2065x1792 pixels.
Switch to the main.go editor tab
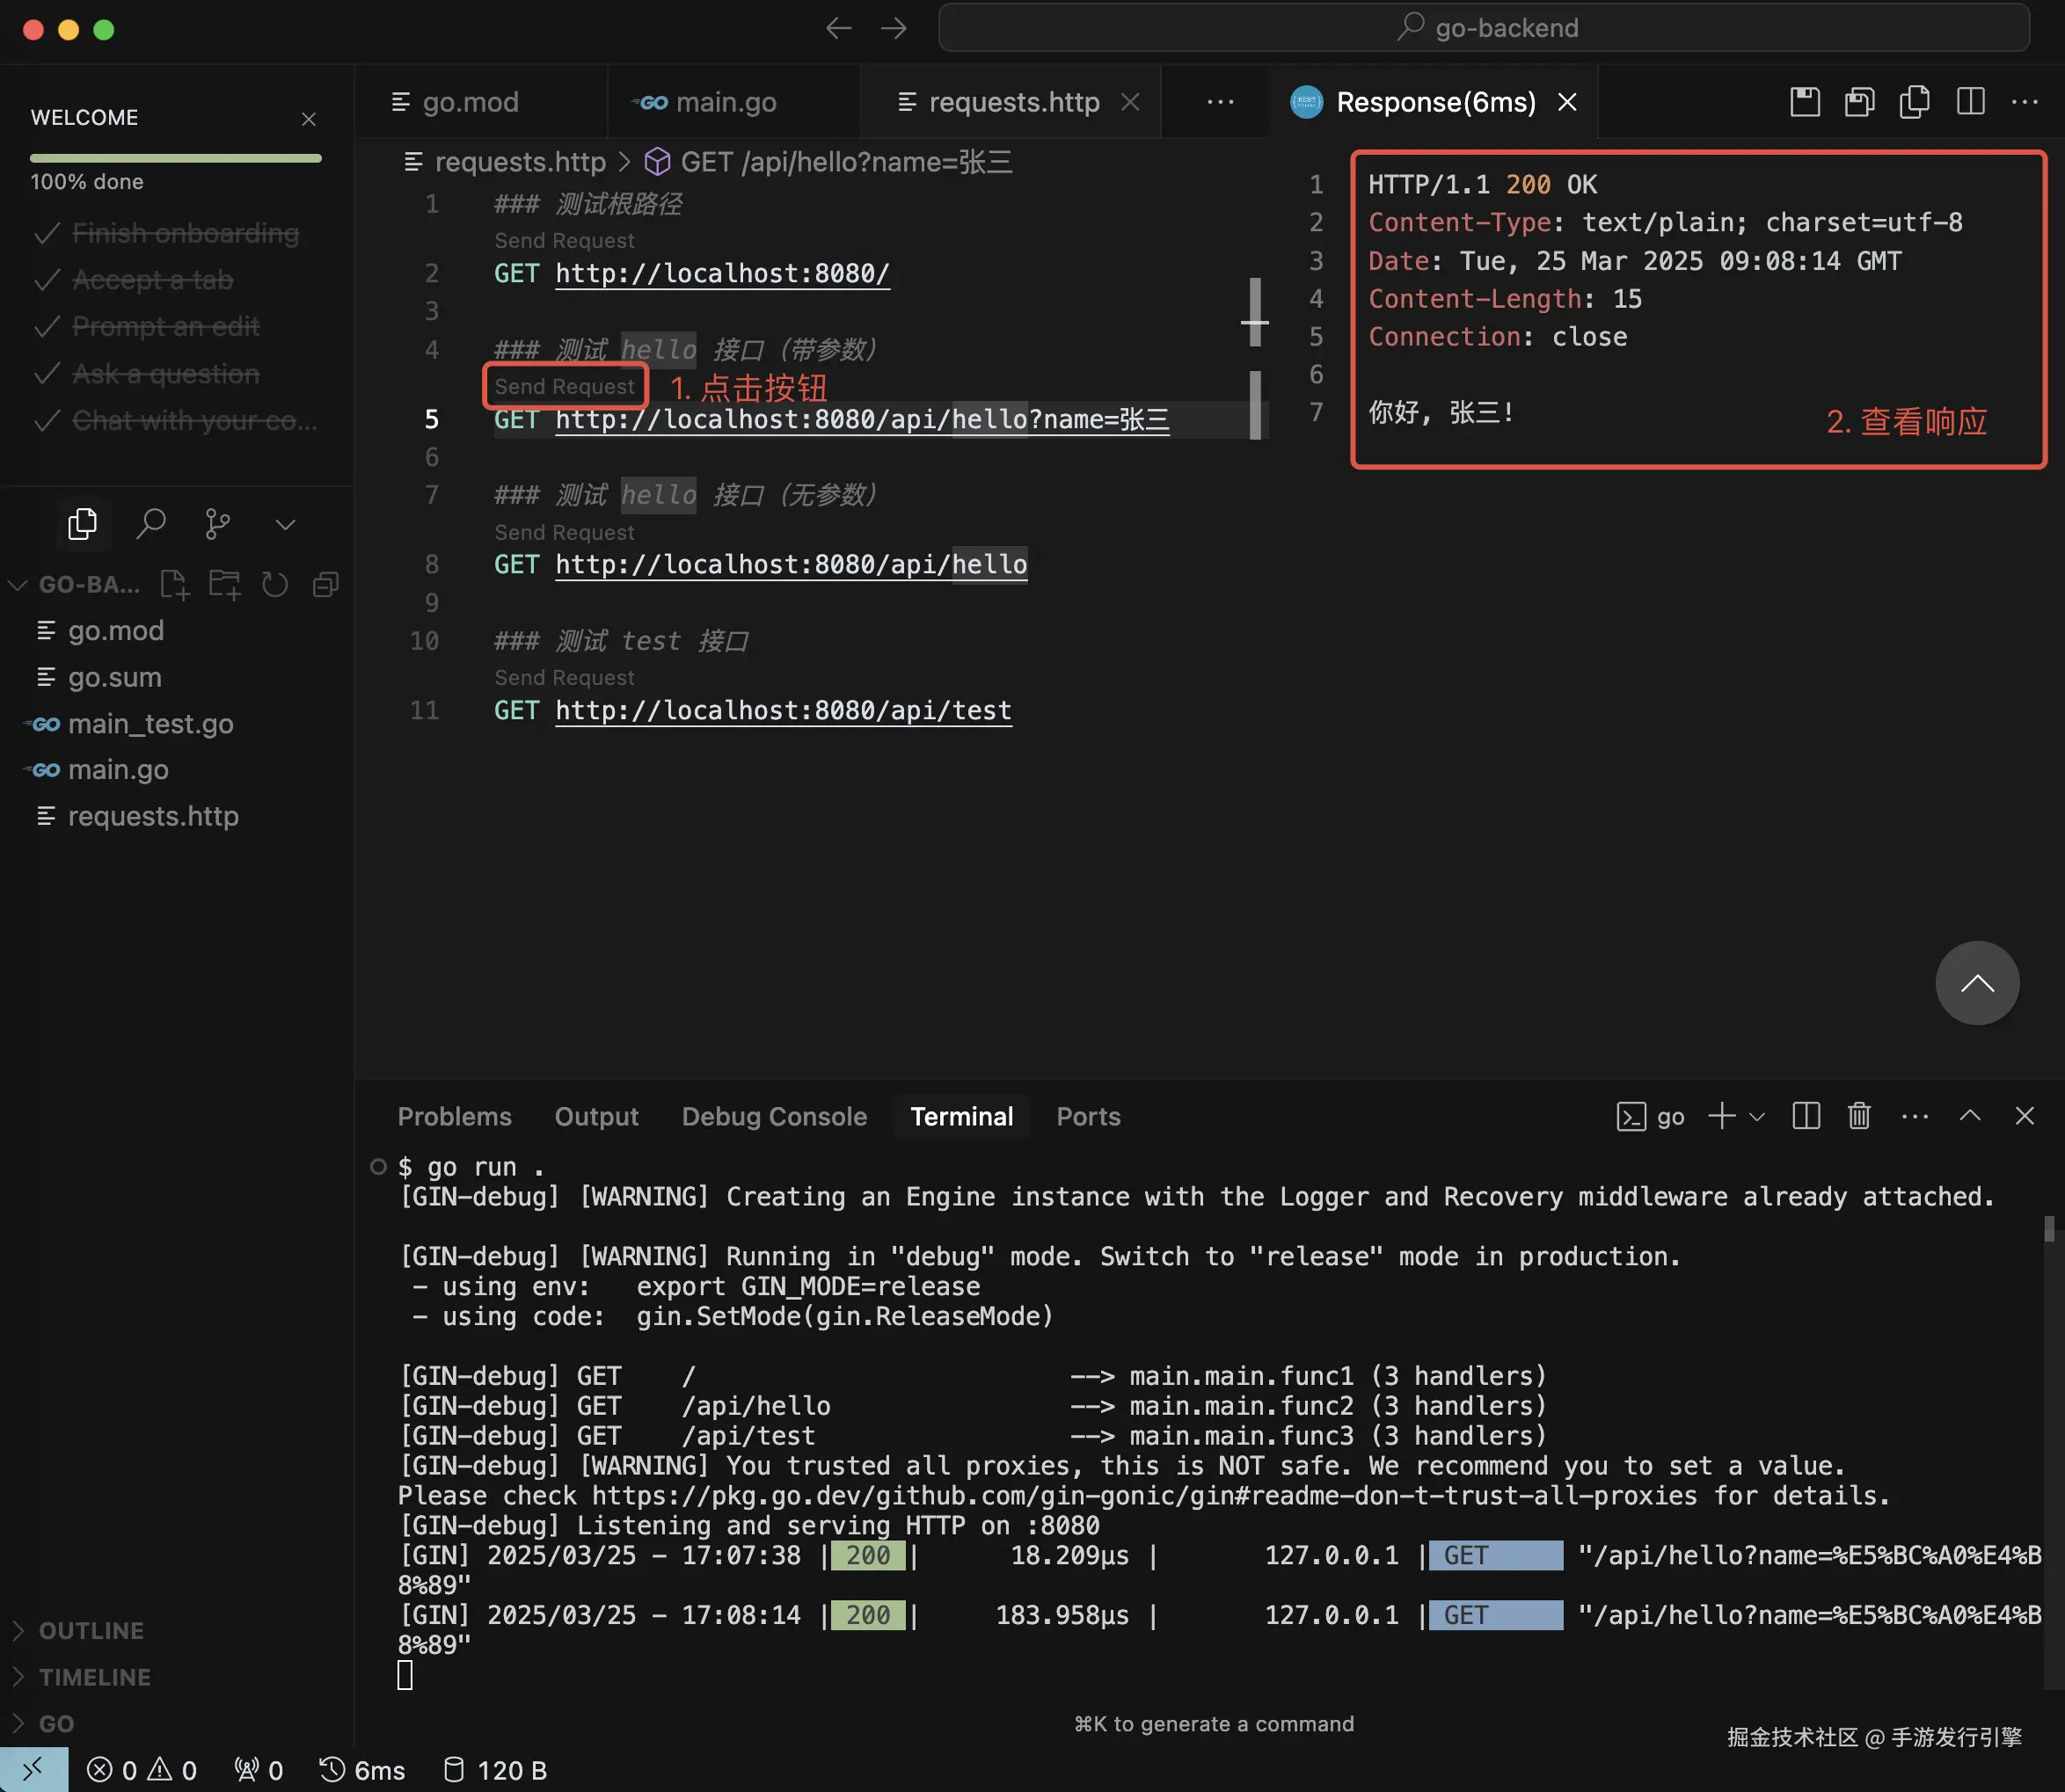click(724, 102)
